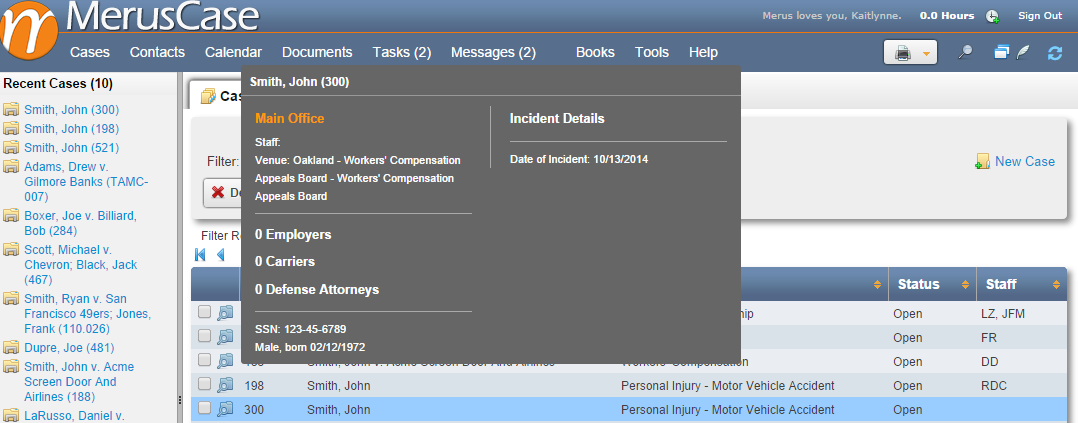Open Boxer, Joe v. Billiard, Bob case
1078x423 pixels.
point(80,223)
